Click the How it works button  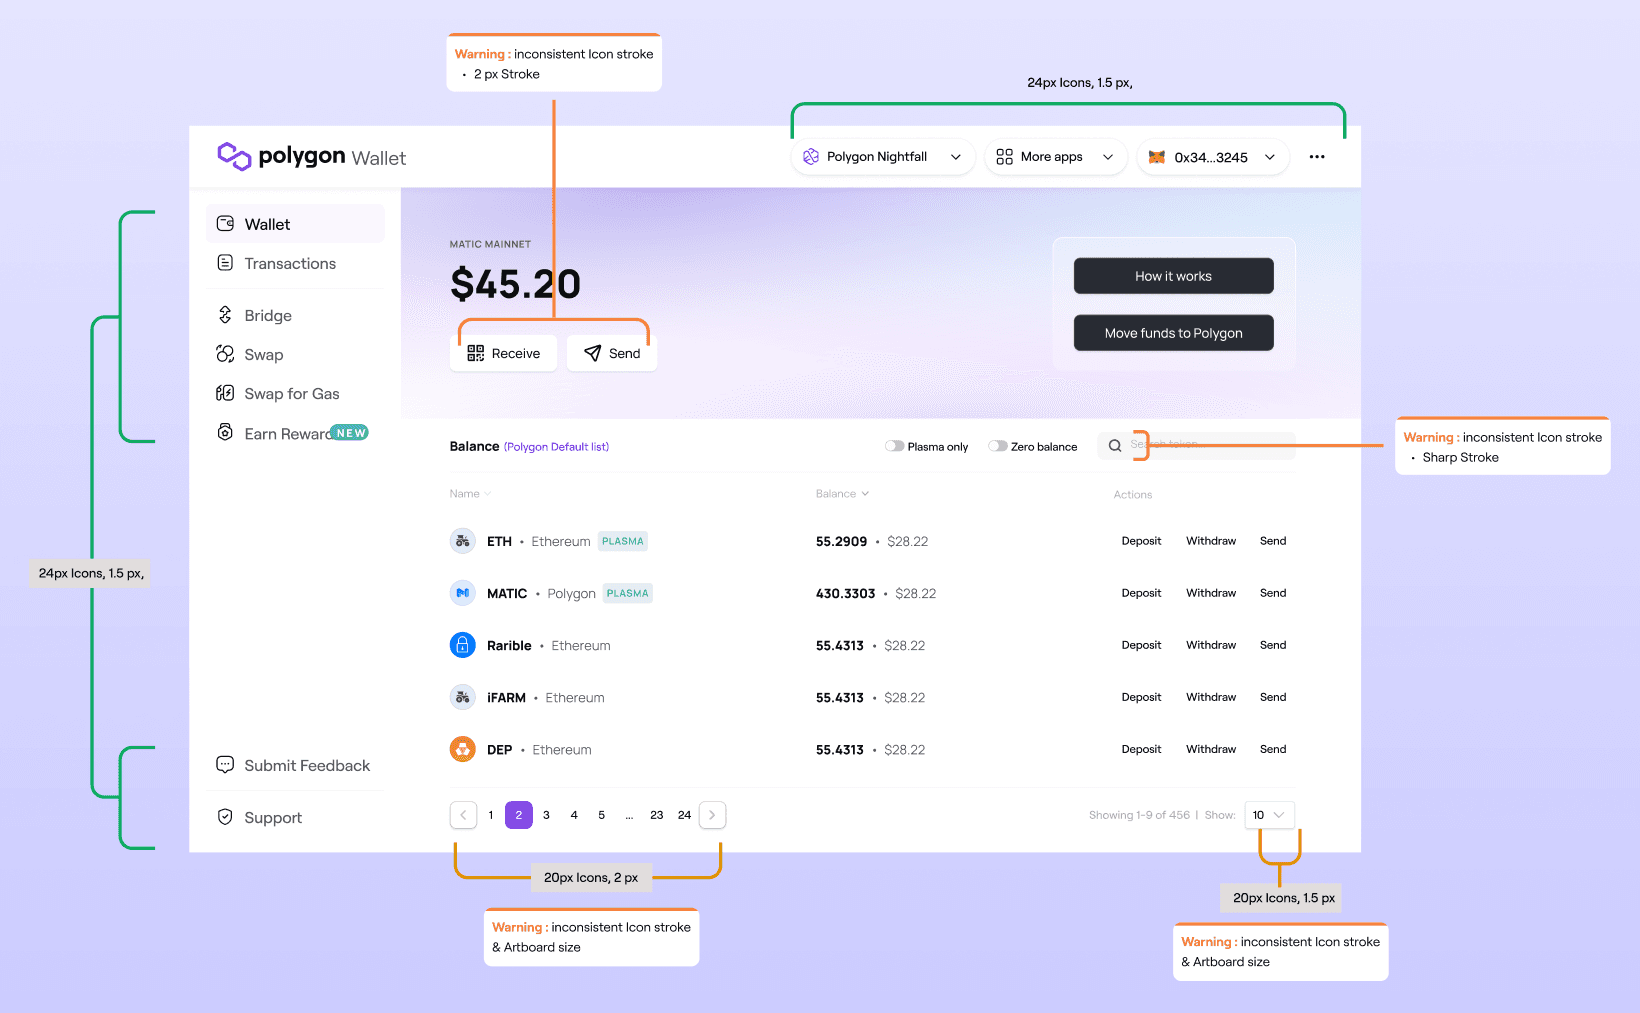click(1174, 276)
